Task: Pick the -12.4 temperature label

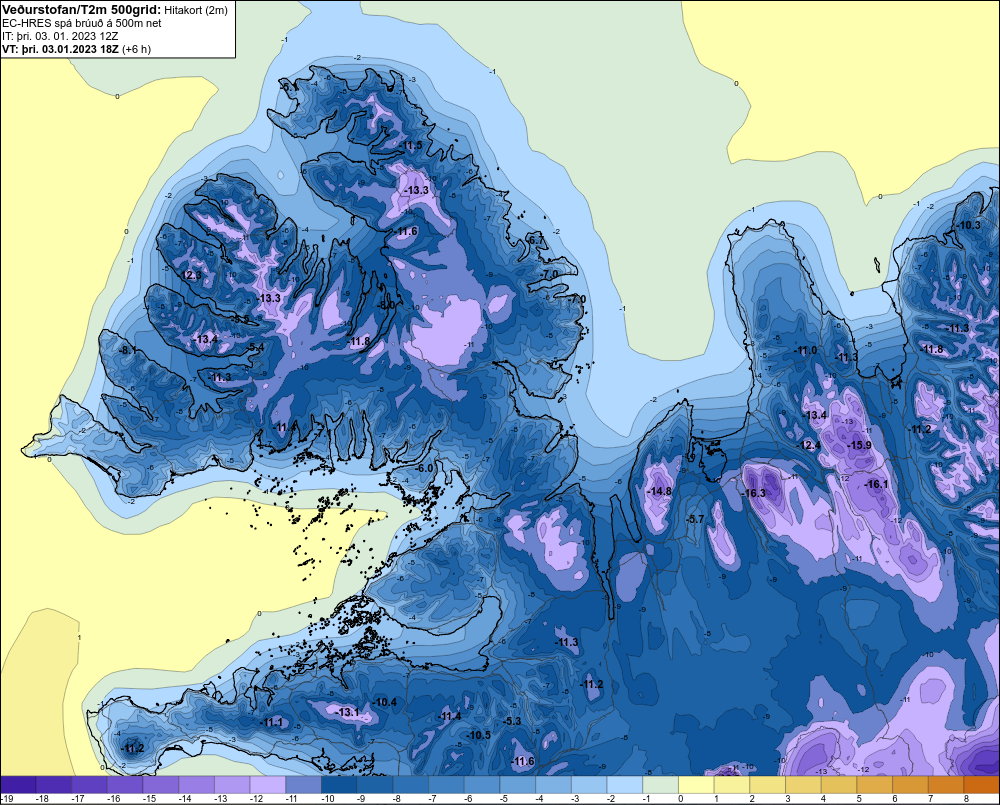Action: (809, 445)
